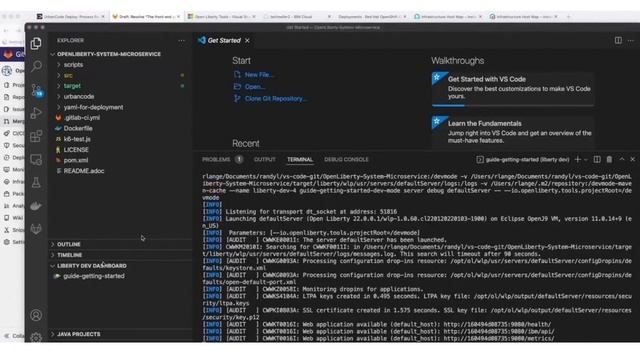Image resolution: width=640 pixels, height=360 pixels.
Task: Open Get Started with VS Code walkthrough
Action: (x=513, y=88)
